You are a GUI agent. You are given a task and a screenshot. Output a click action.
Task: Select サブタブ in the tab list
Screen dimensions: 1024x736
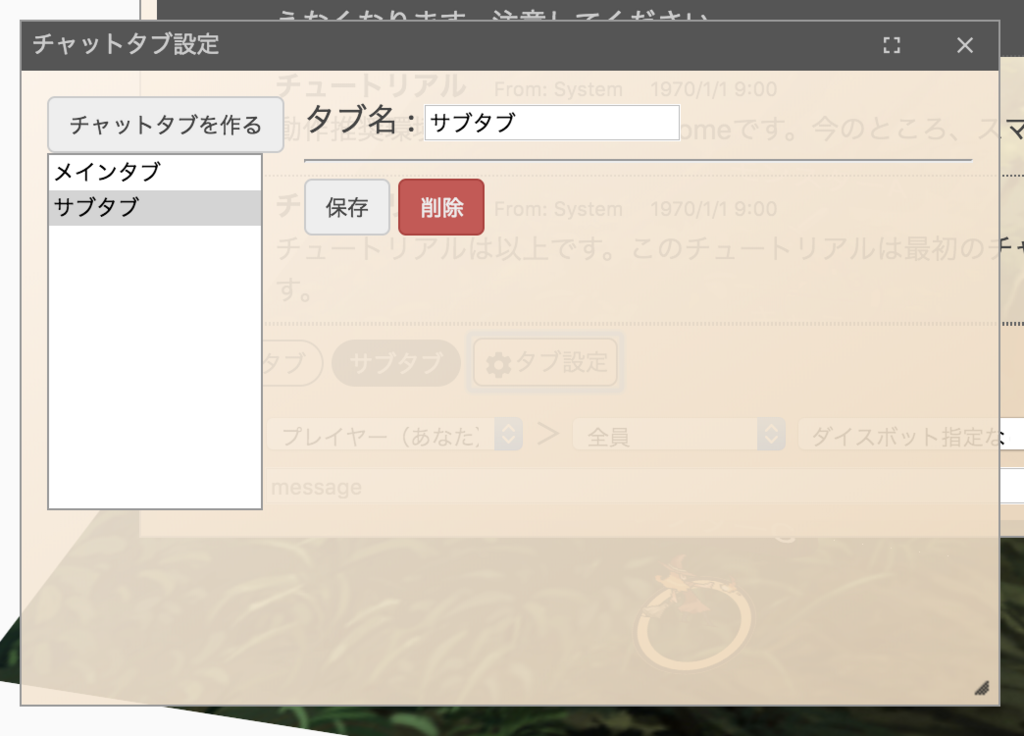[155, 208]
